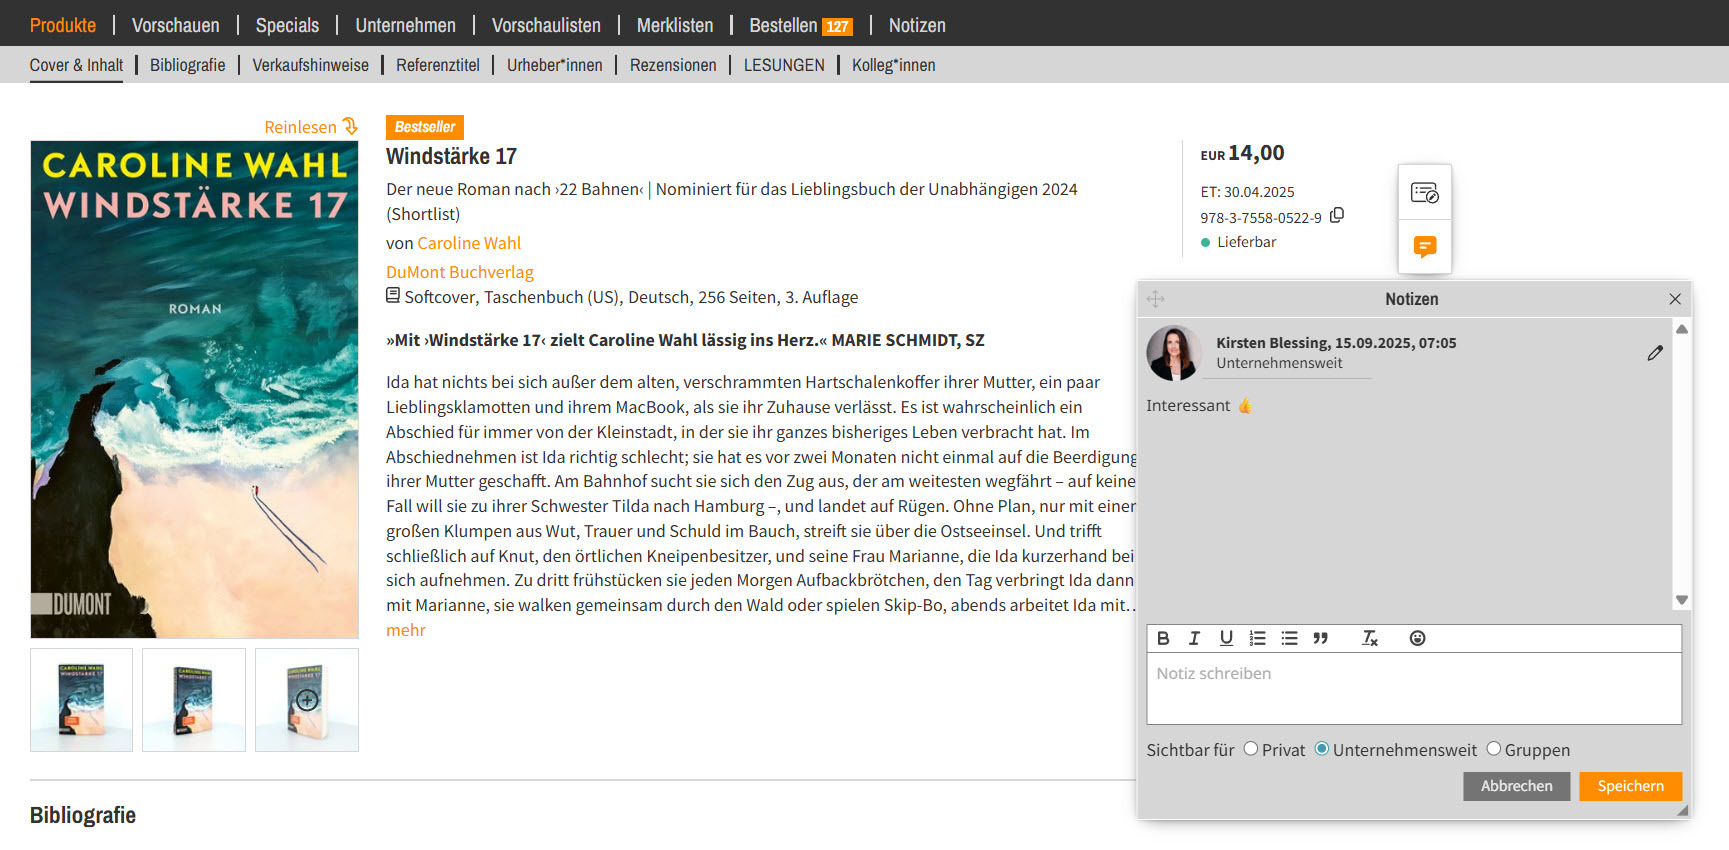Click the Bibliografie section heading
The width and height of the screenshot is (1729, 850).
pos(83,815)
